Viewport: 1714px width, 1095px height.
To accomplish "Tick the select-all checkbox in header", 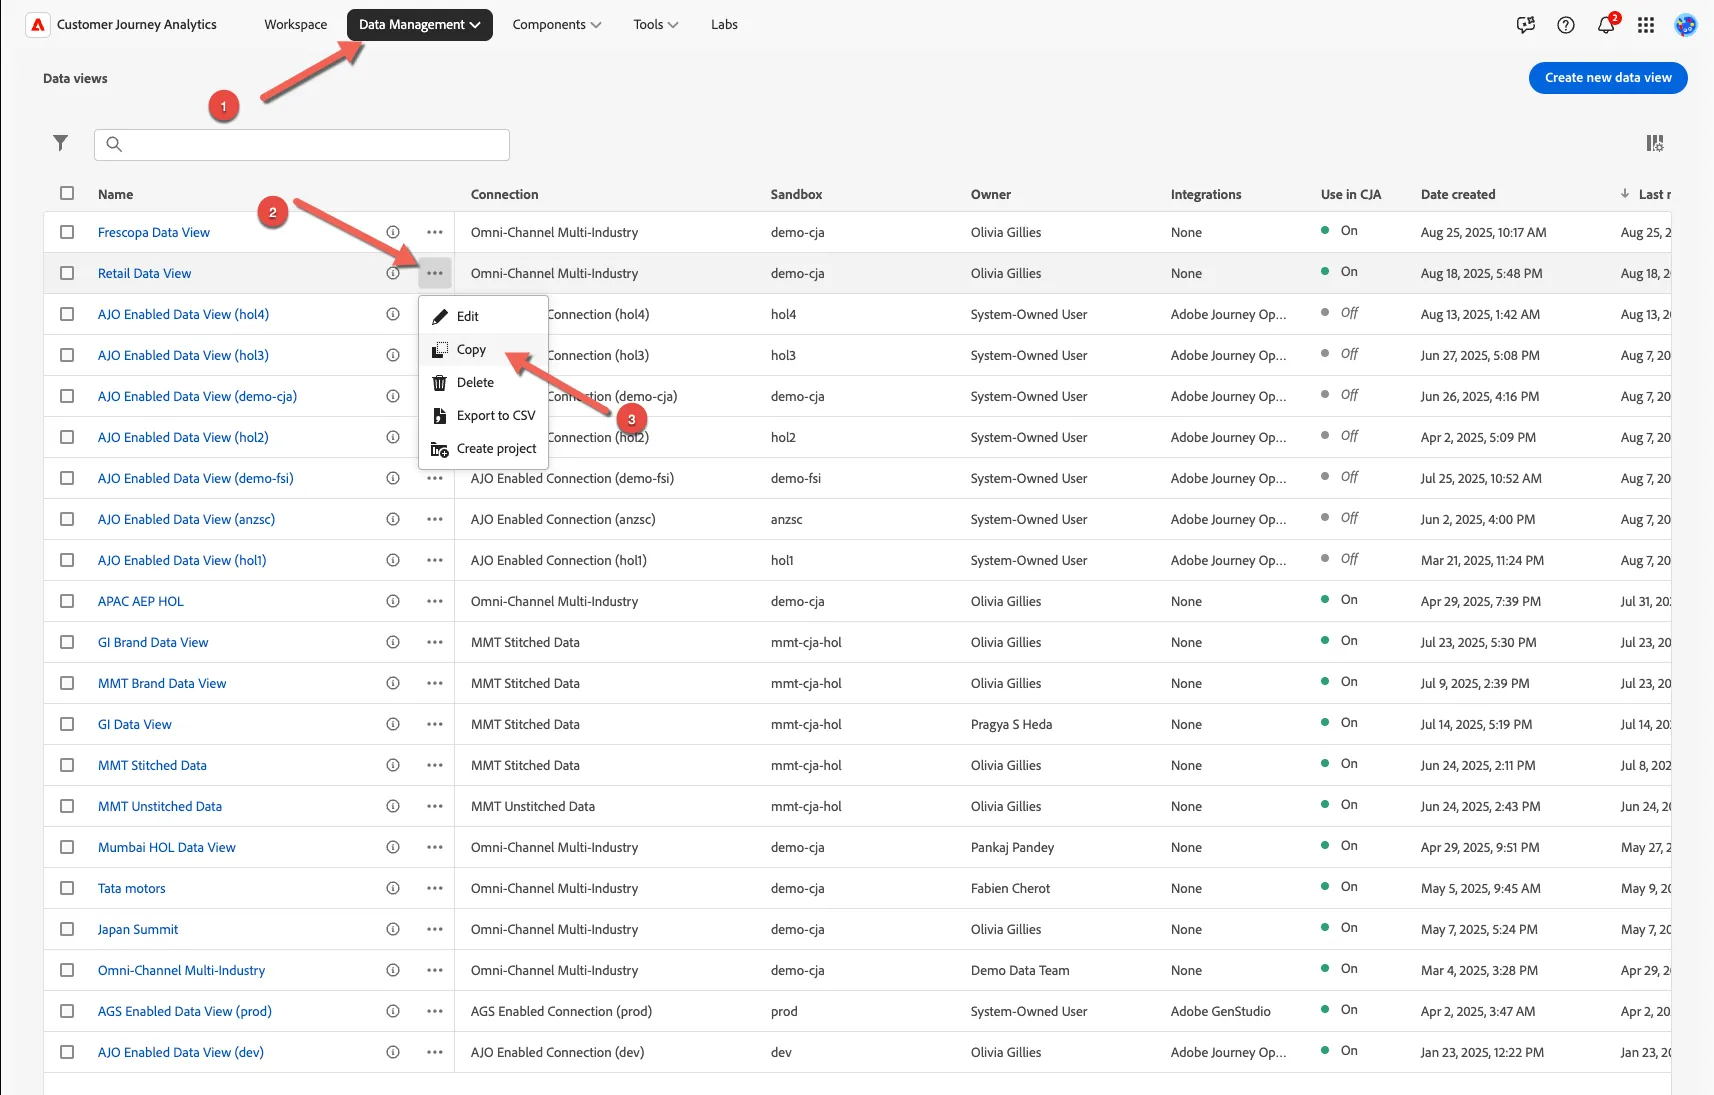I will click(67, 193).
